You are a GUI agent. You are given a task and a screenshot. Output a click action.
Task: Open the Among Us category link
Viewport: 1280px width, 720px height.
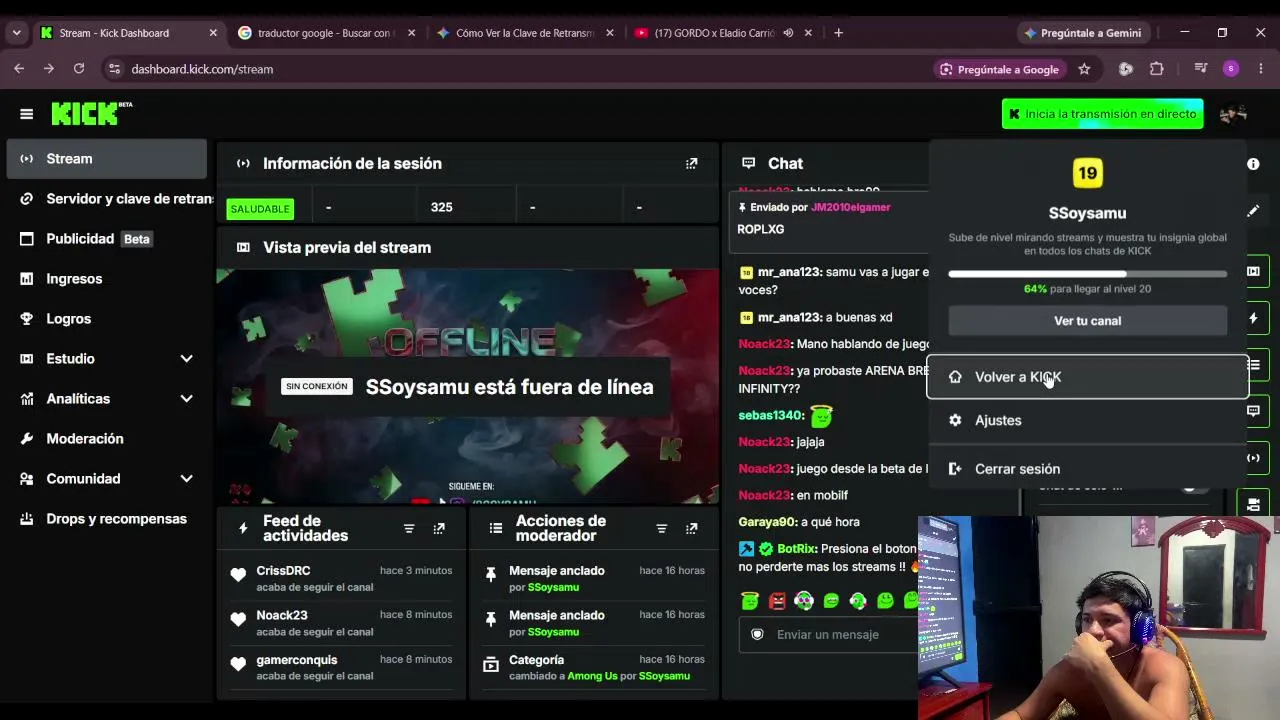coord(592,676)
